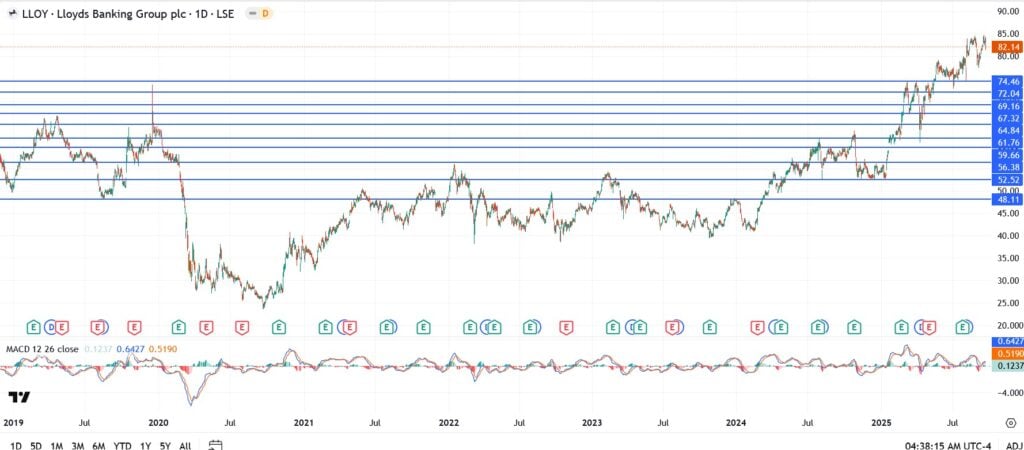Show All available history range
Viewport: 1024px width, 450px height.
(x=185, y=445)
